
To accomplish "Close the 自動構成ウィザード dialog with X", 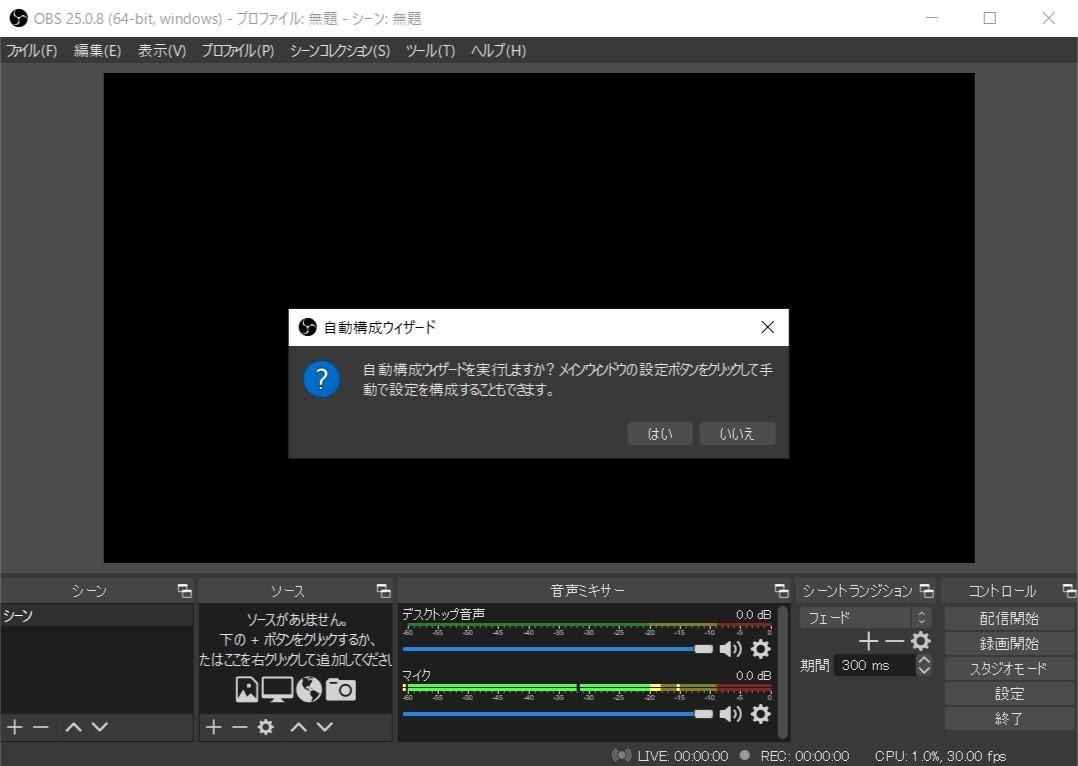I will coord(767,327).
